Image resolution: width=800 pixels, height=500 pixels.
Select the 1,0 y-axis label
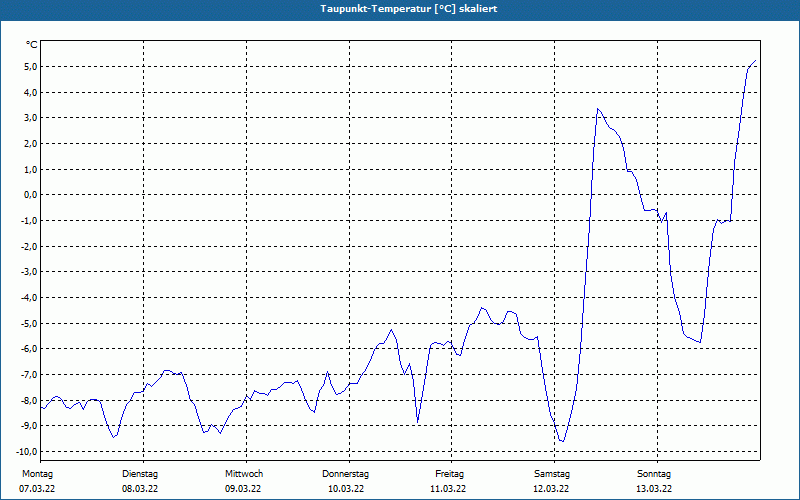29,169
